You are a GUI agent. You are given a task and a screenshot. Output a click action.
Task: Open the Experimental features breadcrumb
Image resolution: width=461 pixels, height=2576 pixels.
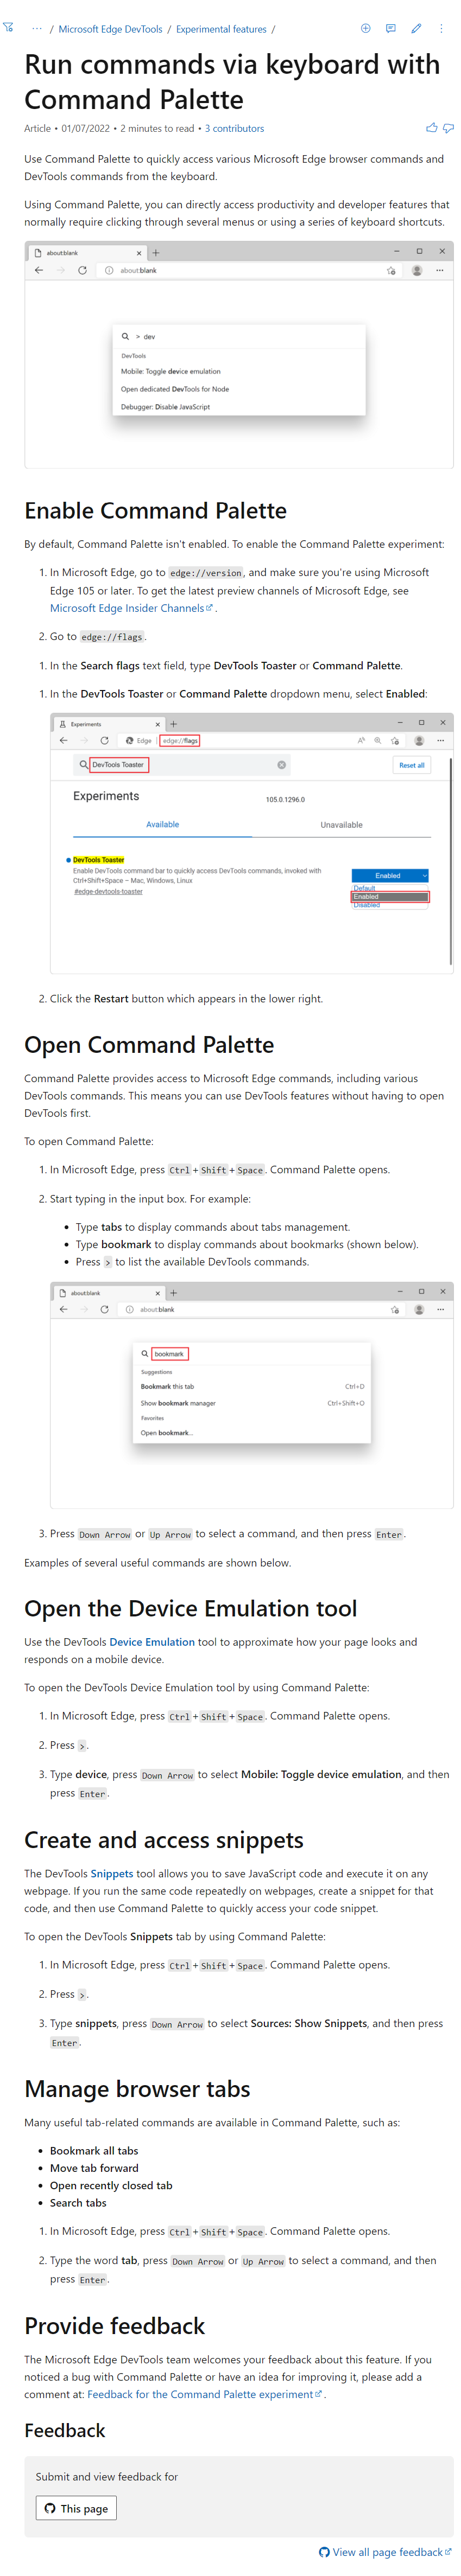click(x=221, y=29)
